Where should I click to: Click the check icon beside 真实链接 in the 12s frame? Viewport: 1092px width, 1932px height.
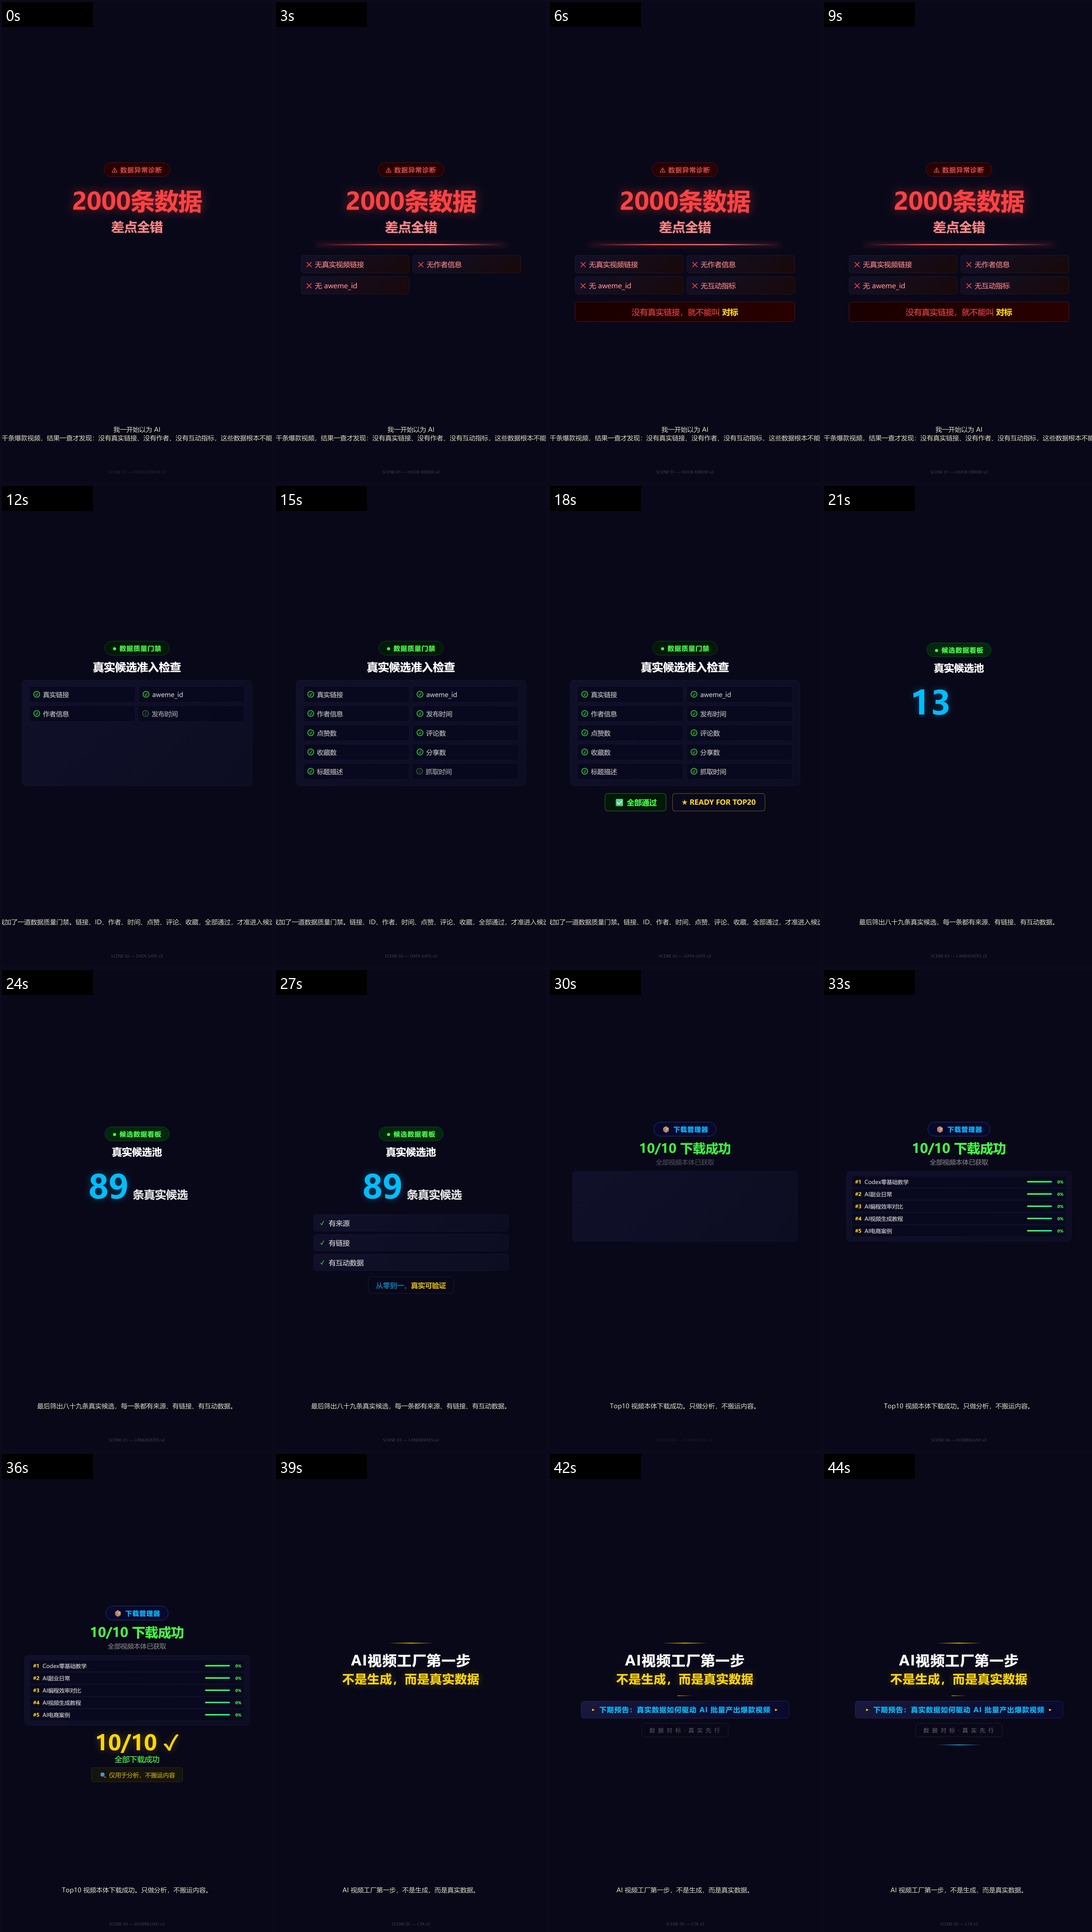pyautogui.click(x=36, y=694)
